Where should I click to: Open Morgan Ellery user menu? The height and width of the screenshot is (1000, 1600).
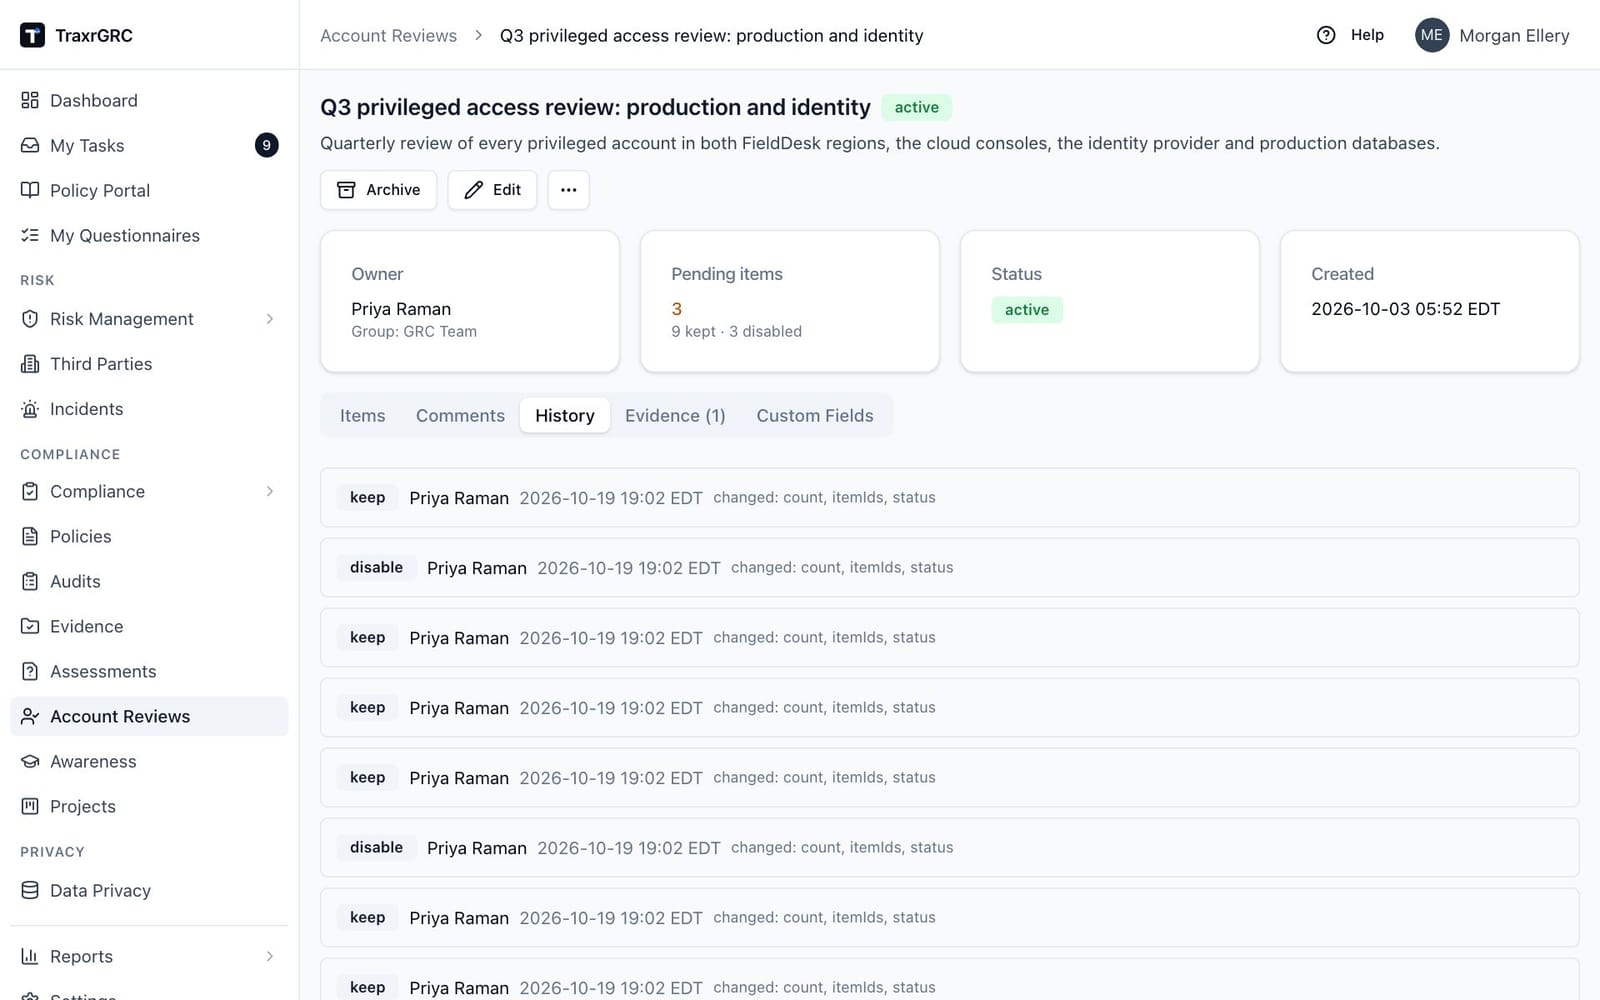pyautogui.click(x=1492, y=35)
